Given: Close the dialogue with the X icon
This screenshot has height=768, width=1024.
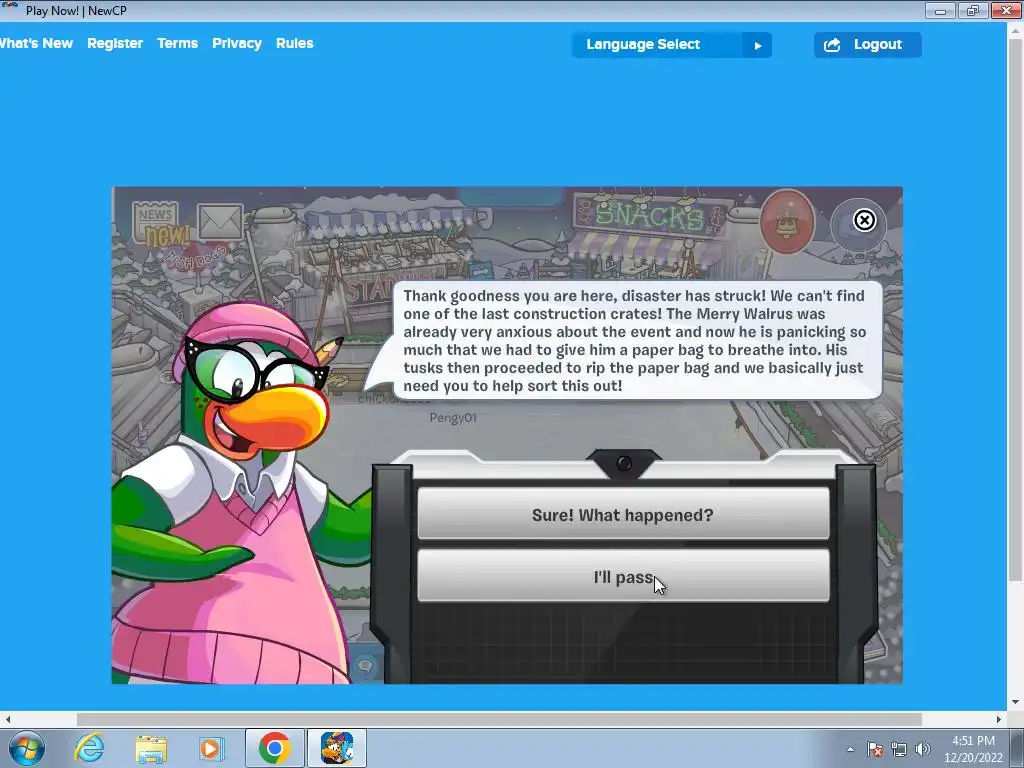Looking at the screenshot, I should click(864, 221).
